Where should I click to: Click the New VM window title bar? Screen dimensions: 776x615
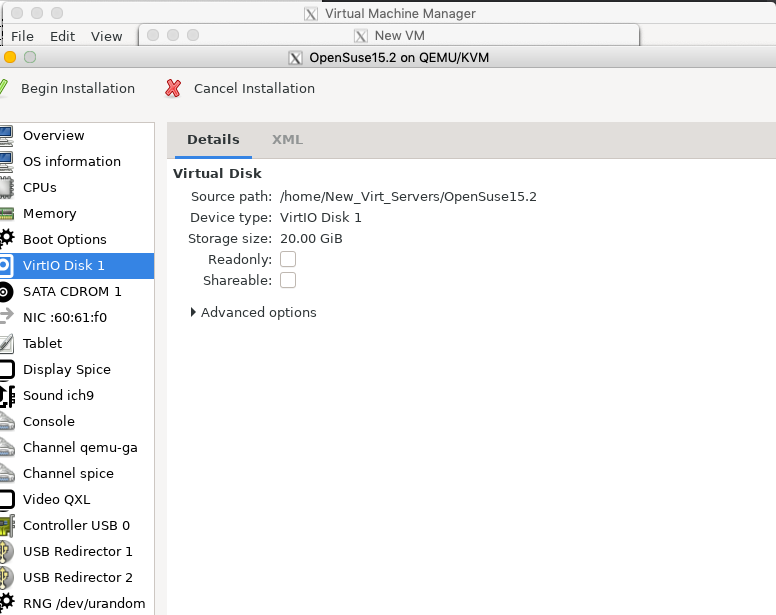click(389, 36)
